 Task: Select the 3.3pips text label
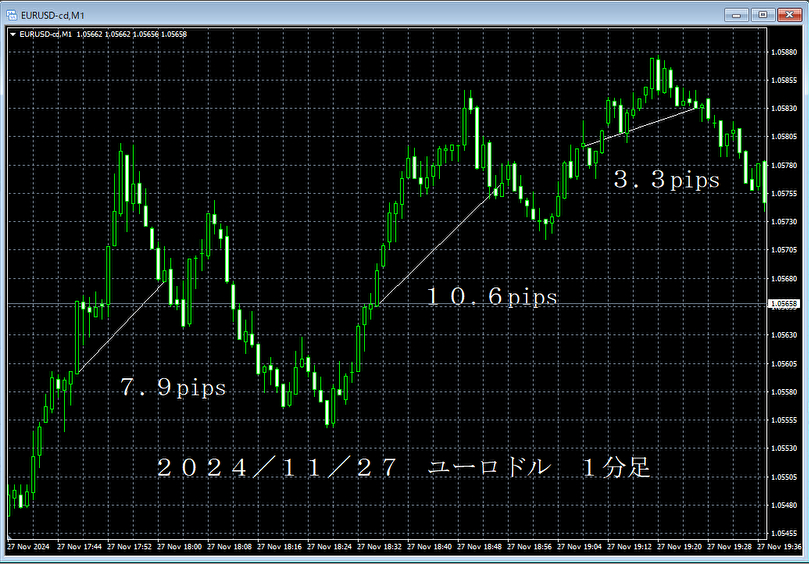pos(666,181)
